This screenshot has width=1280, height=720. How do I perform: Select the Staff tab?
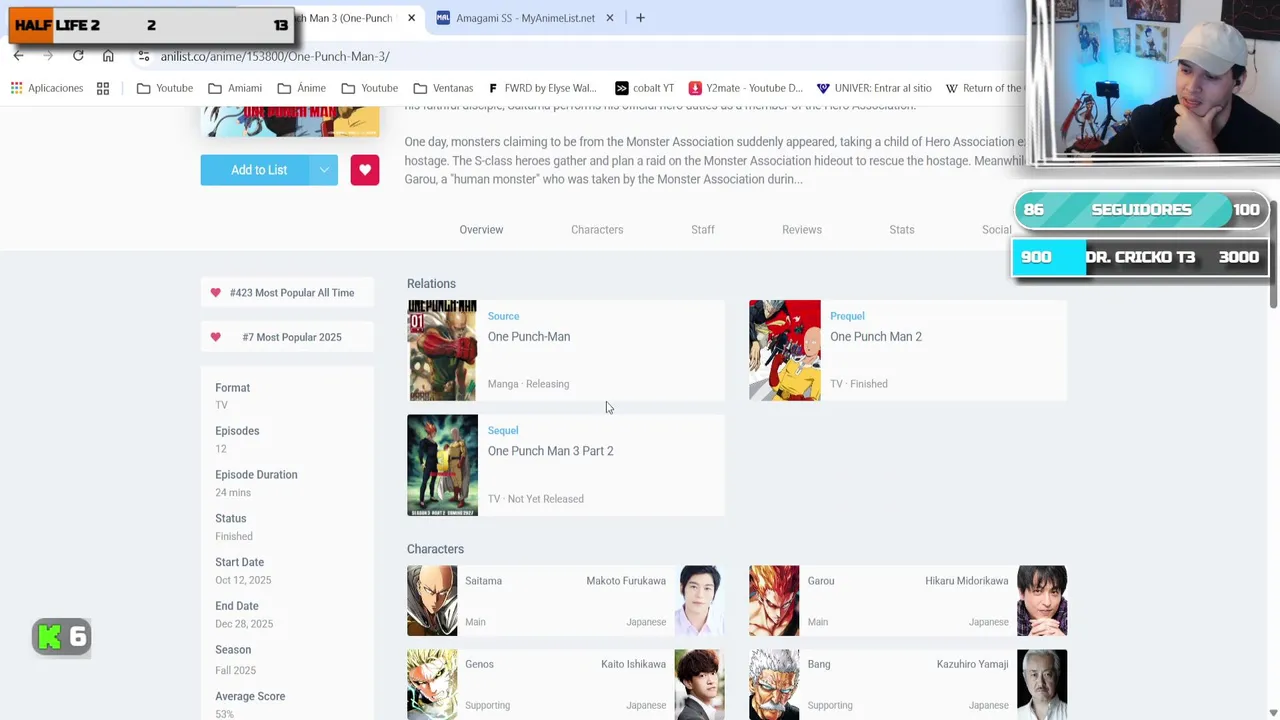click(703, 230)
